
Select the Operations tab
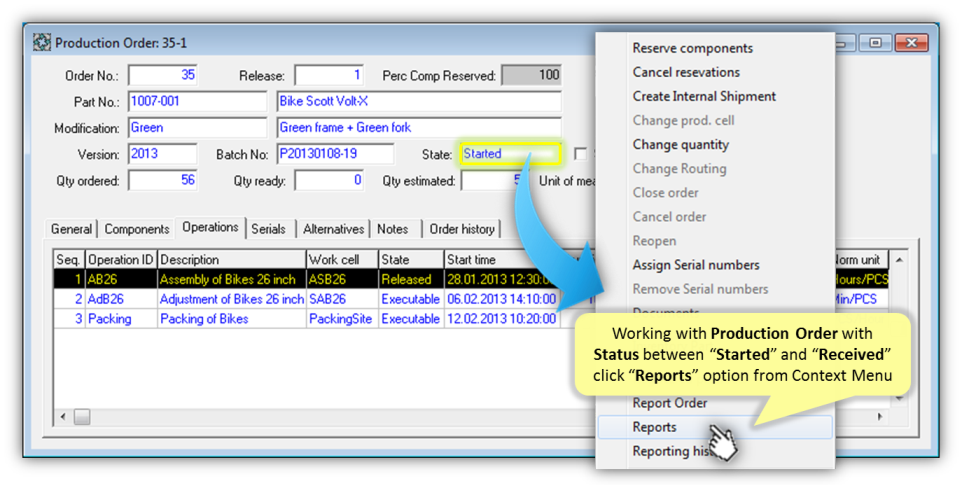point(210,227)
